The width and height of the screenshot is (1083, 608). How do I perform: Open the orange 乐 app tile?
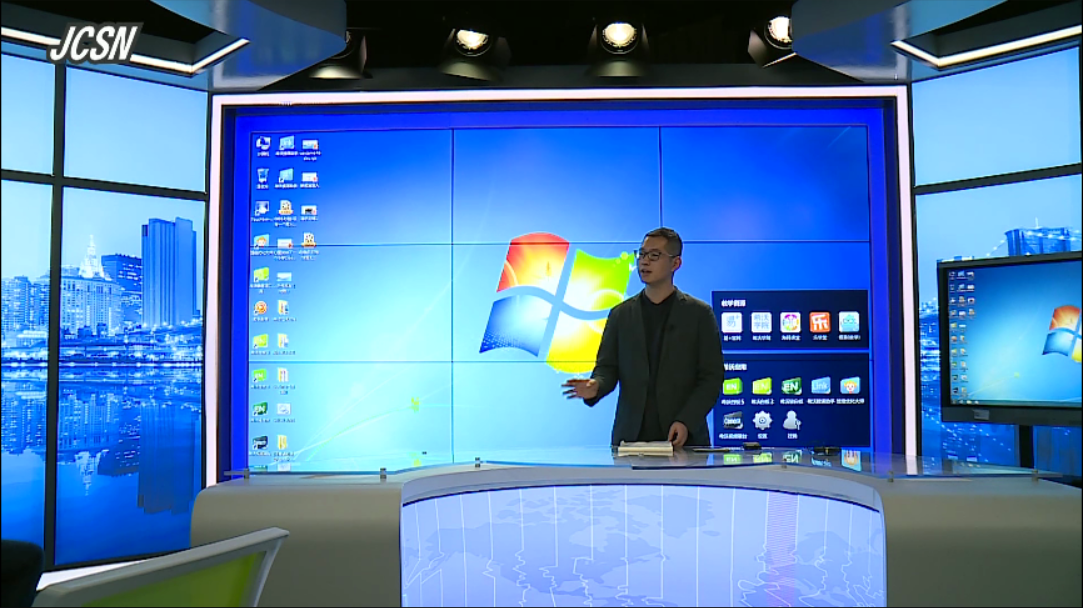coord(820,323)
